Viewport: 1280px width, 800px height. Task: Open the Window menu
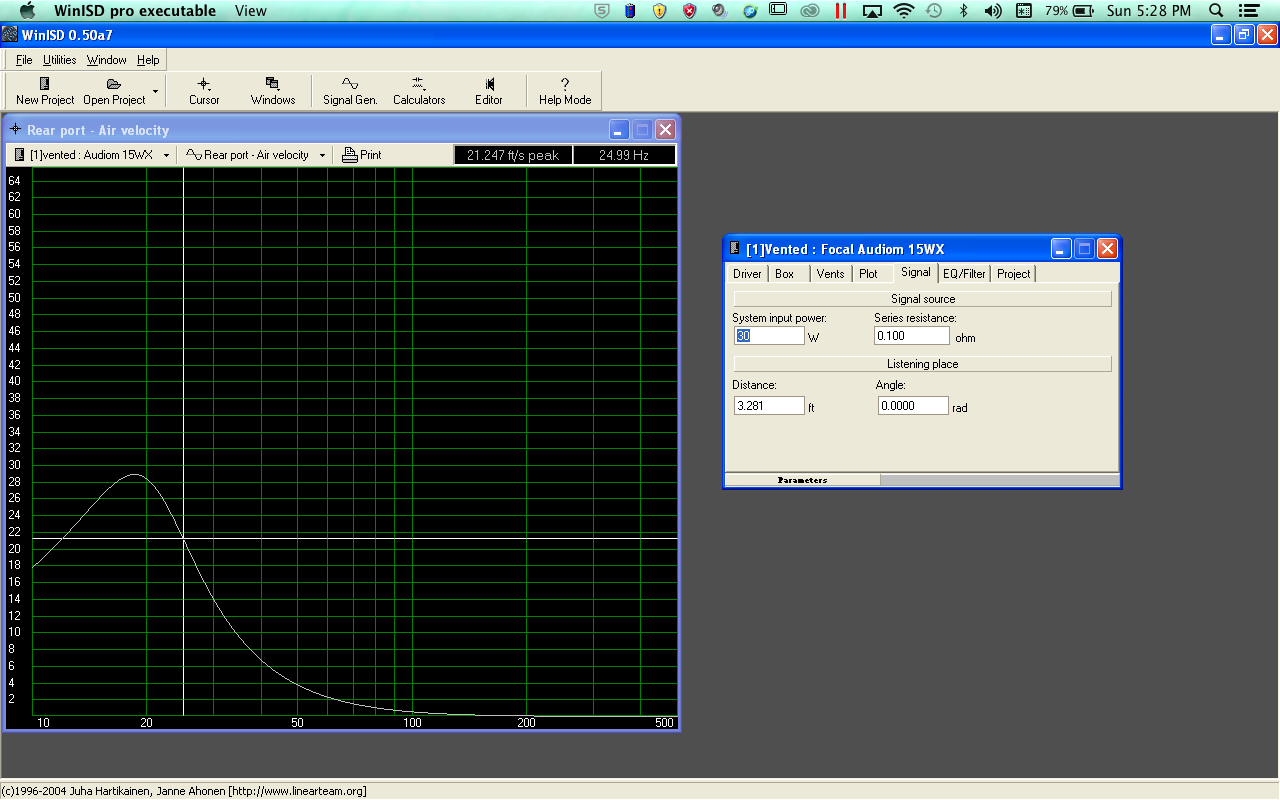[107, 60]
